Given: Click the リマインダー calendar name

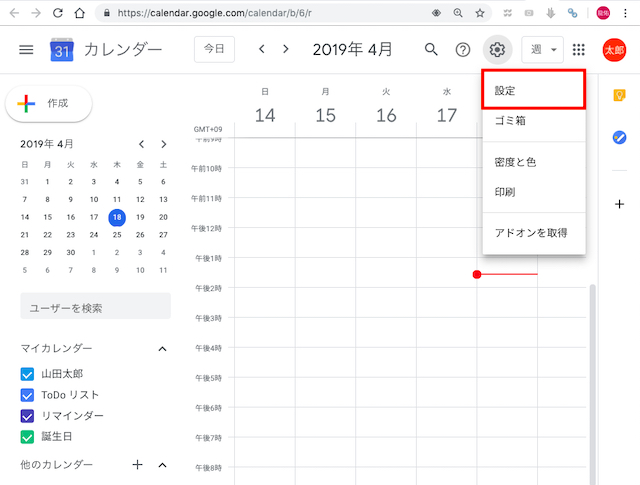Looking at the screenshot, I should click(73, 416).
